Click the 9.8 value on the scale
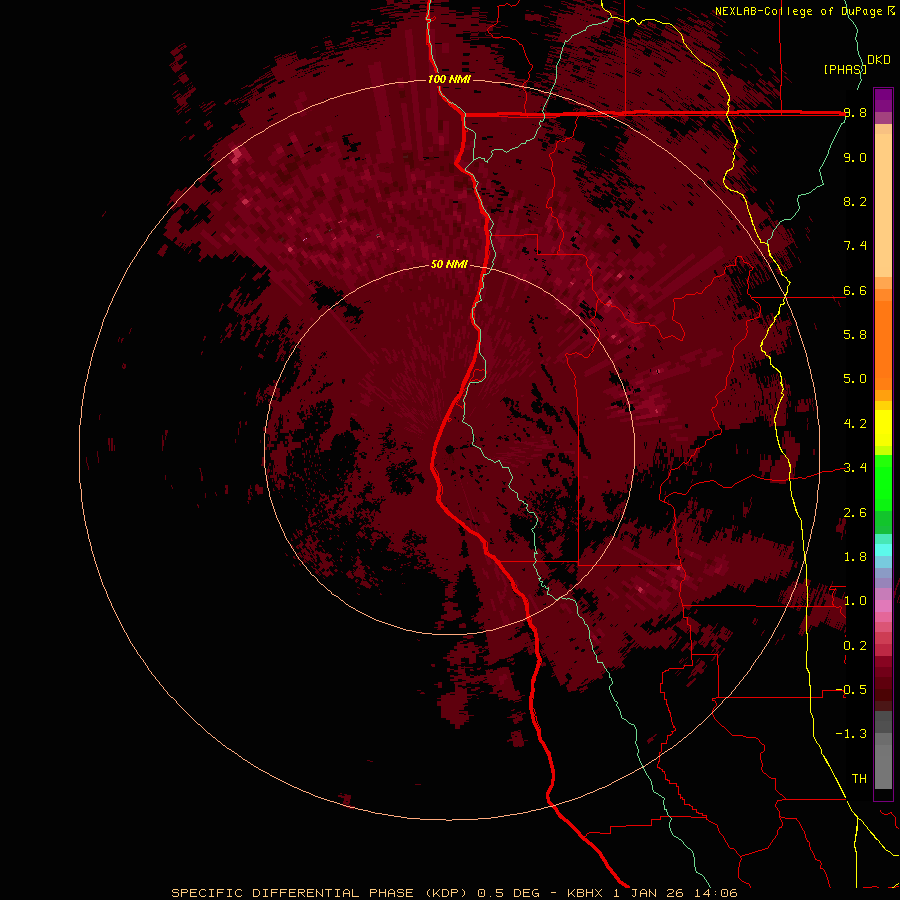 [855, 113]
